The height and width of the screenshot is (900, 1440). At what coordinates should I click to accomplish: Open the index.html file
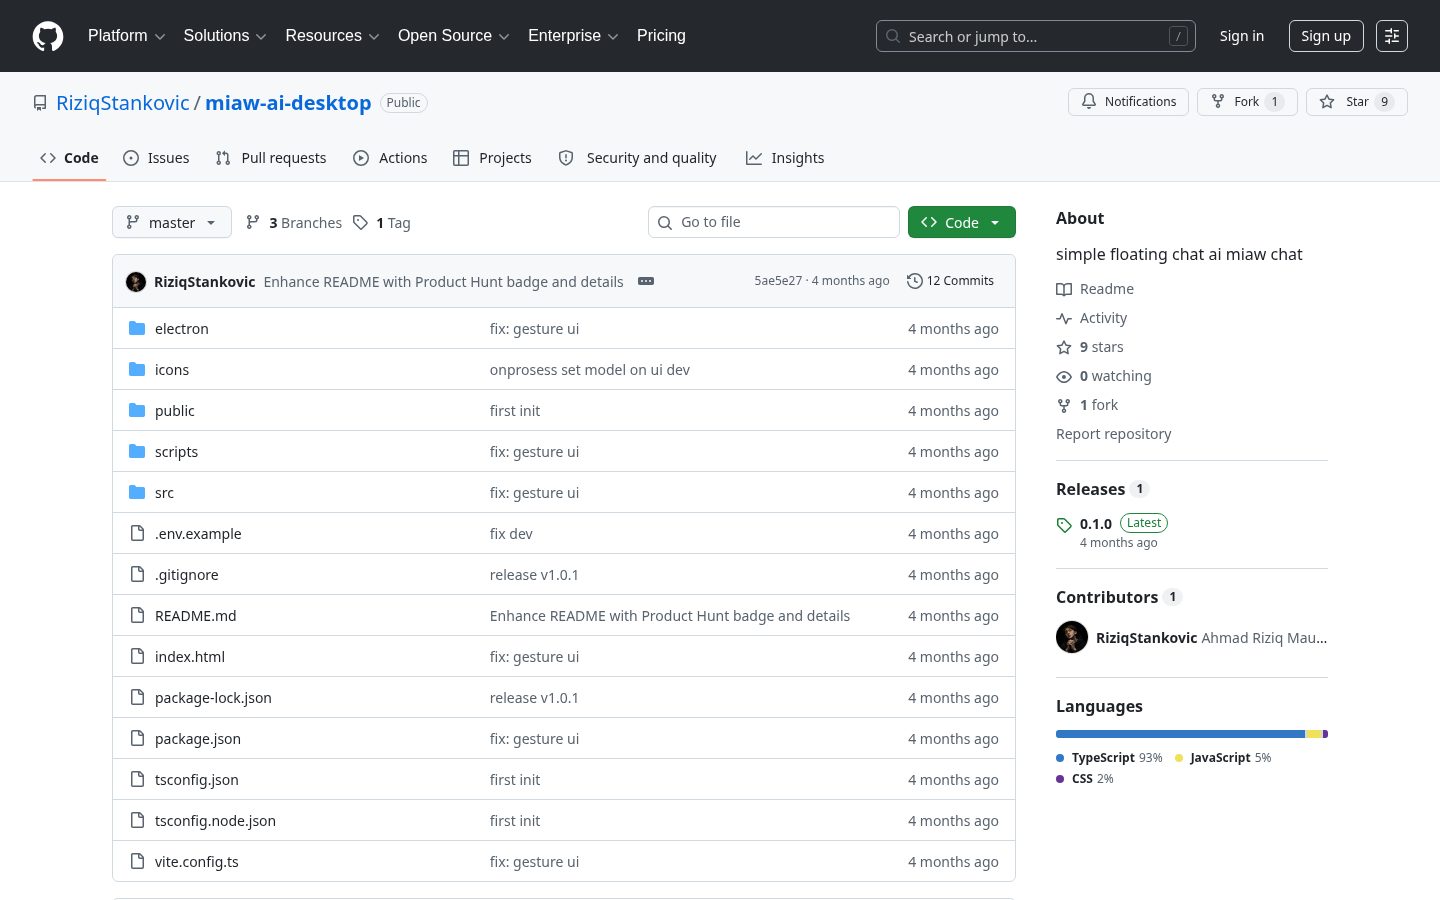pos(190,657)
